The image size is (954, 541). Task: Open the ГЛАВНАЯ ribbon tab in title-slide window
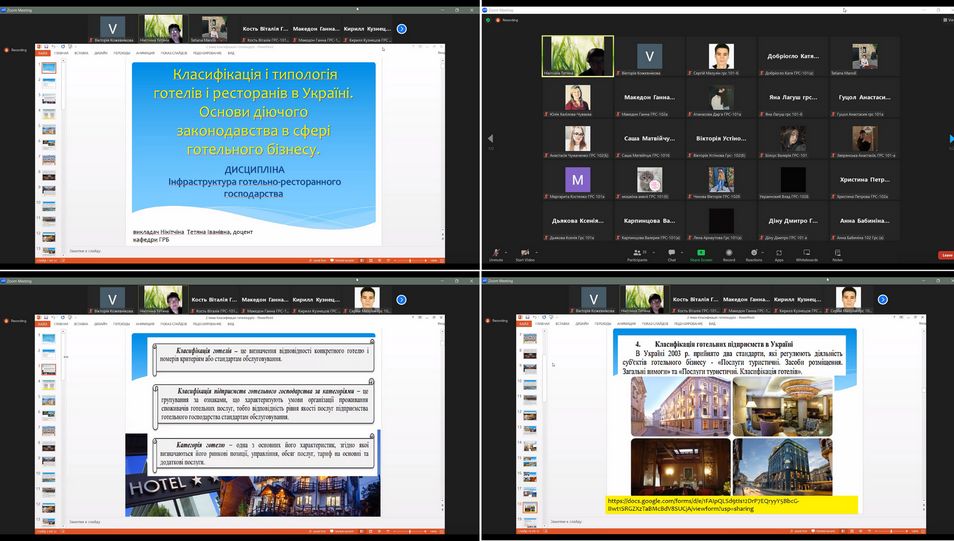tap(61, 53)
